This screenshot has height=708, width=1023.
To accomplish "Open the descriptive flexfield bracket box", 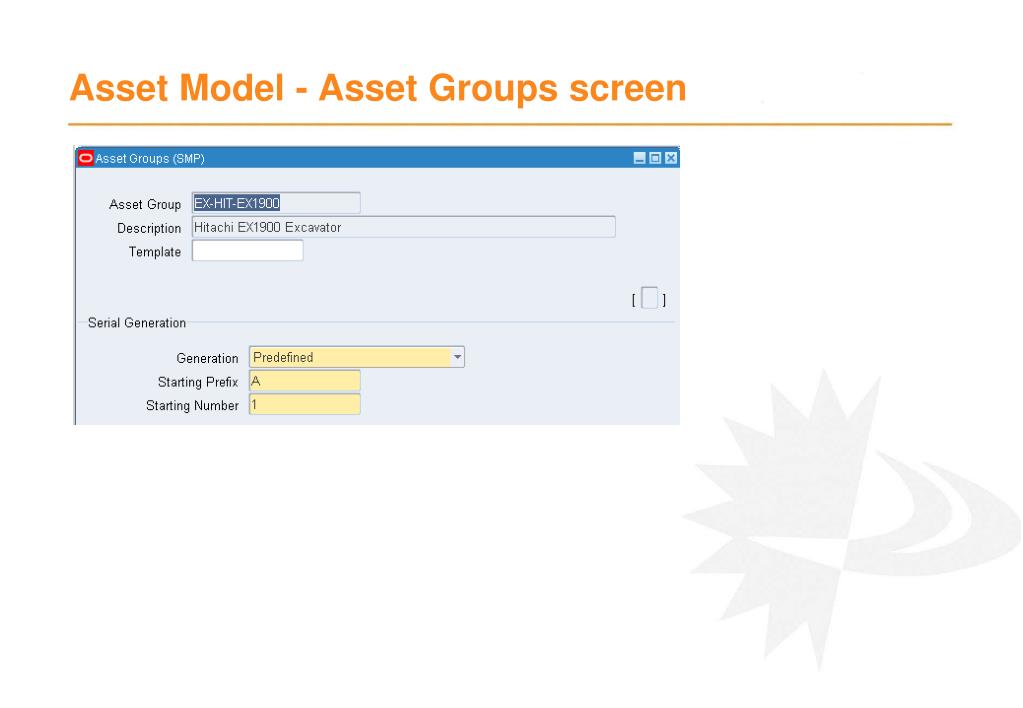I will click(x=649, y=298).
